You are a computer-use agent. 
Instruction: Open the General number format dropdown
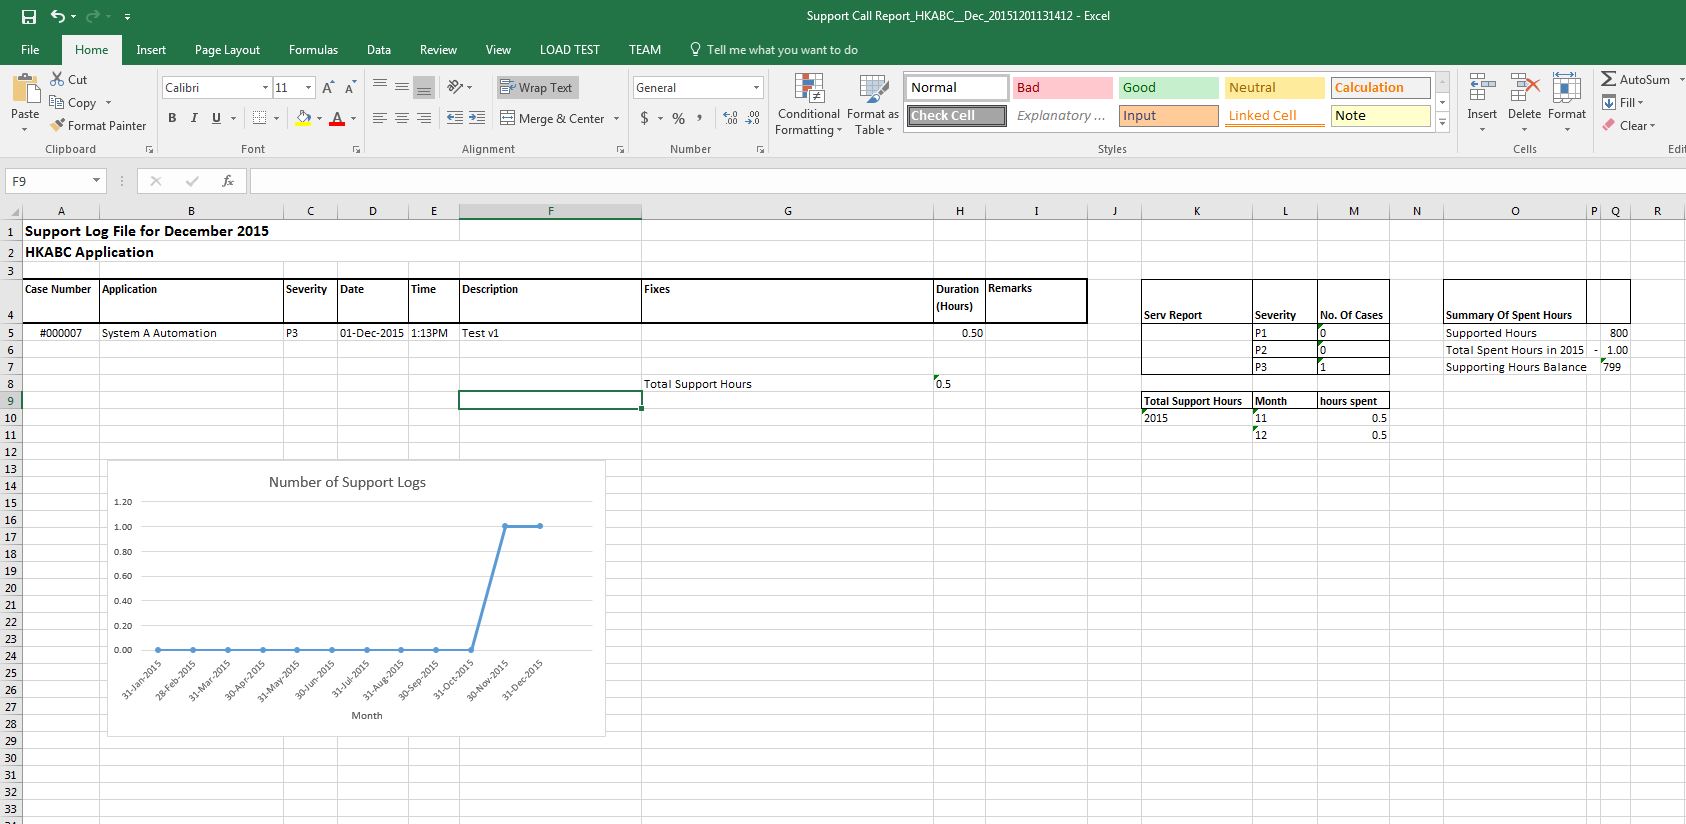click(756, 88)
